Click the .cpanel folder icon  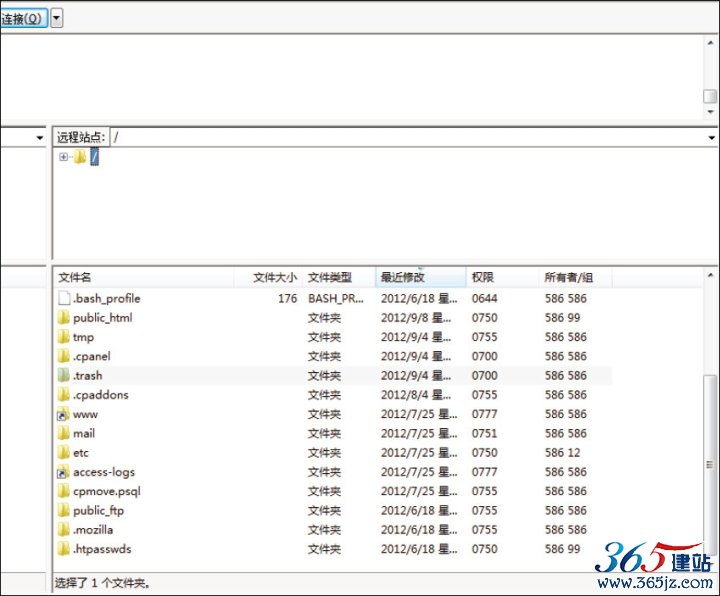pos(64,356)
